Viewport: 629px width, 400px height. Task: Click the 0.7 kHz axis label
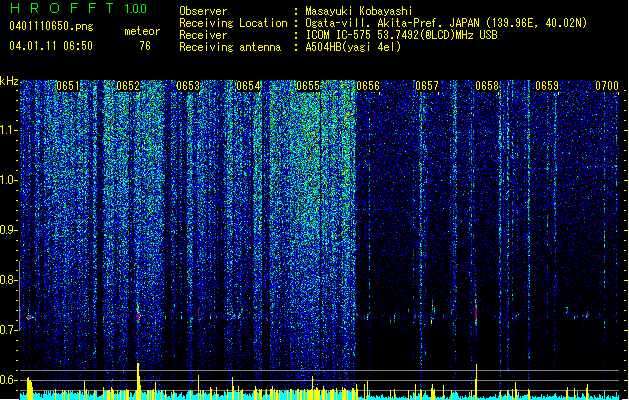tap(9, 330)
